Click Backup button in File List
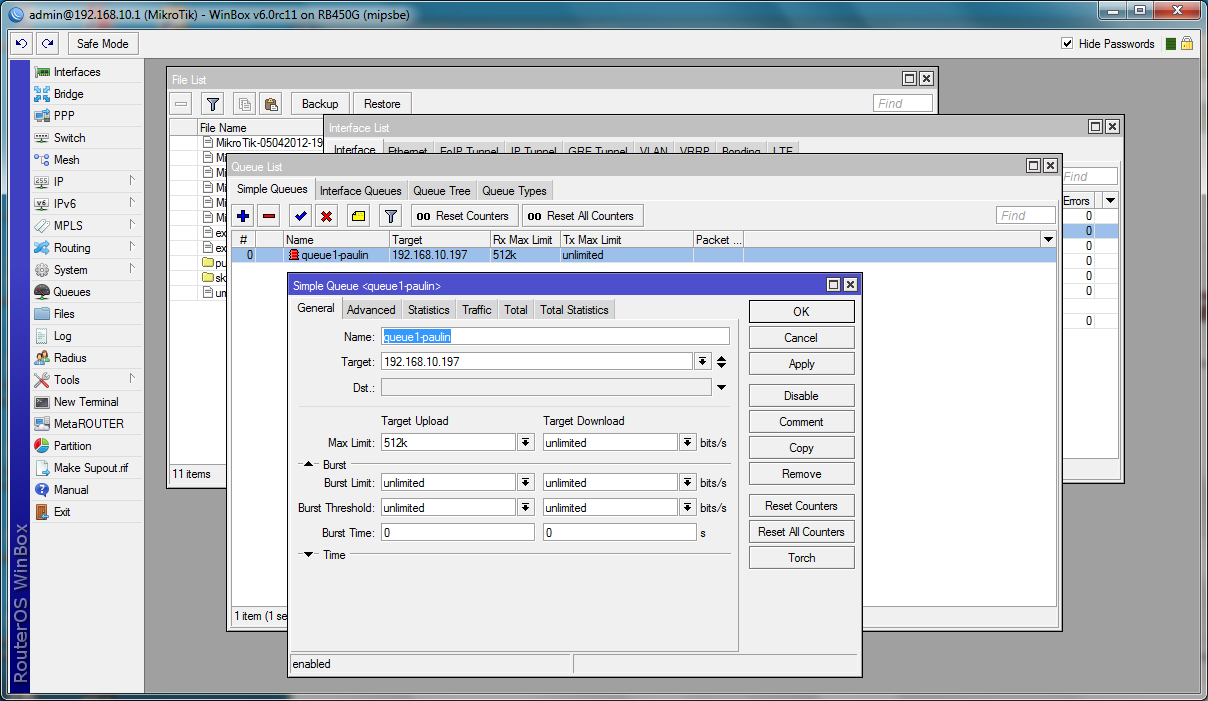 click(x=320, y=103)
